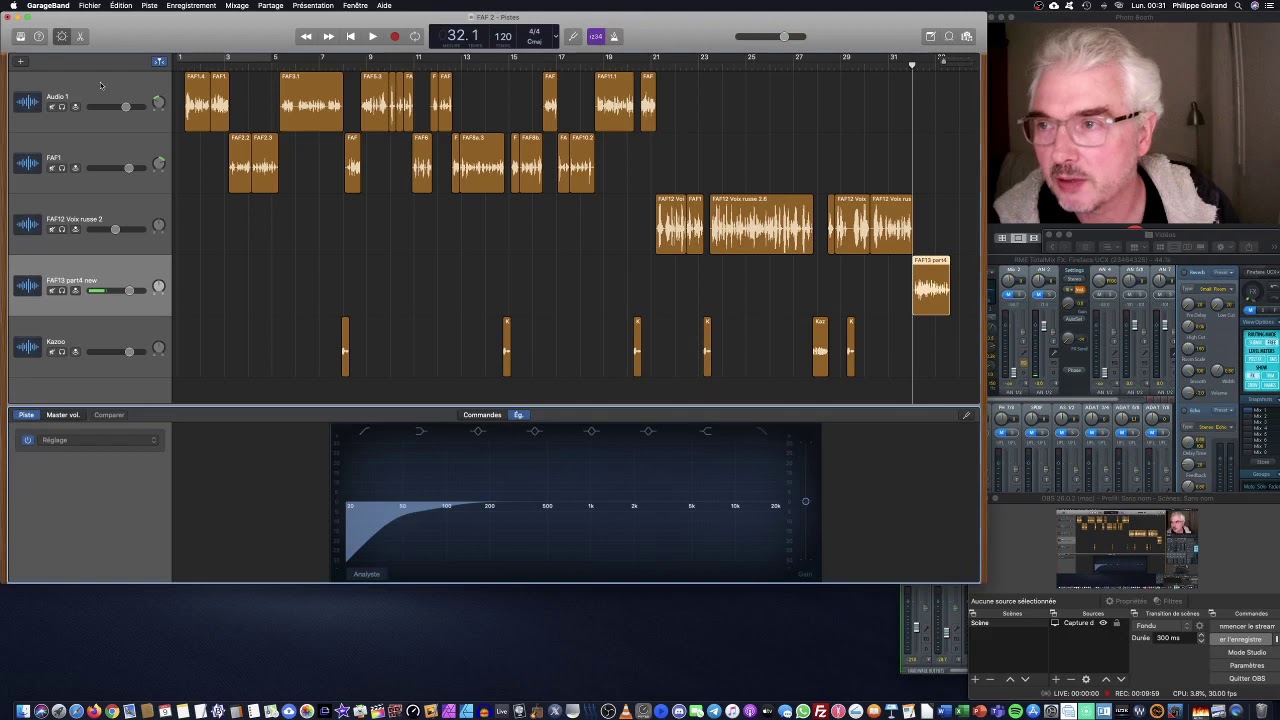Screen dimensions: 1280x720
Task: Switch to the Piste tab
Action: click(x=27, y=415)
